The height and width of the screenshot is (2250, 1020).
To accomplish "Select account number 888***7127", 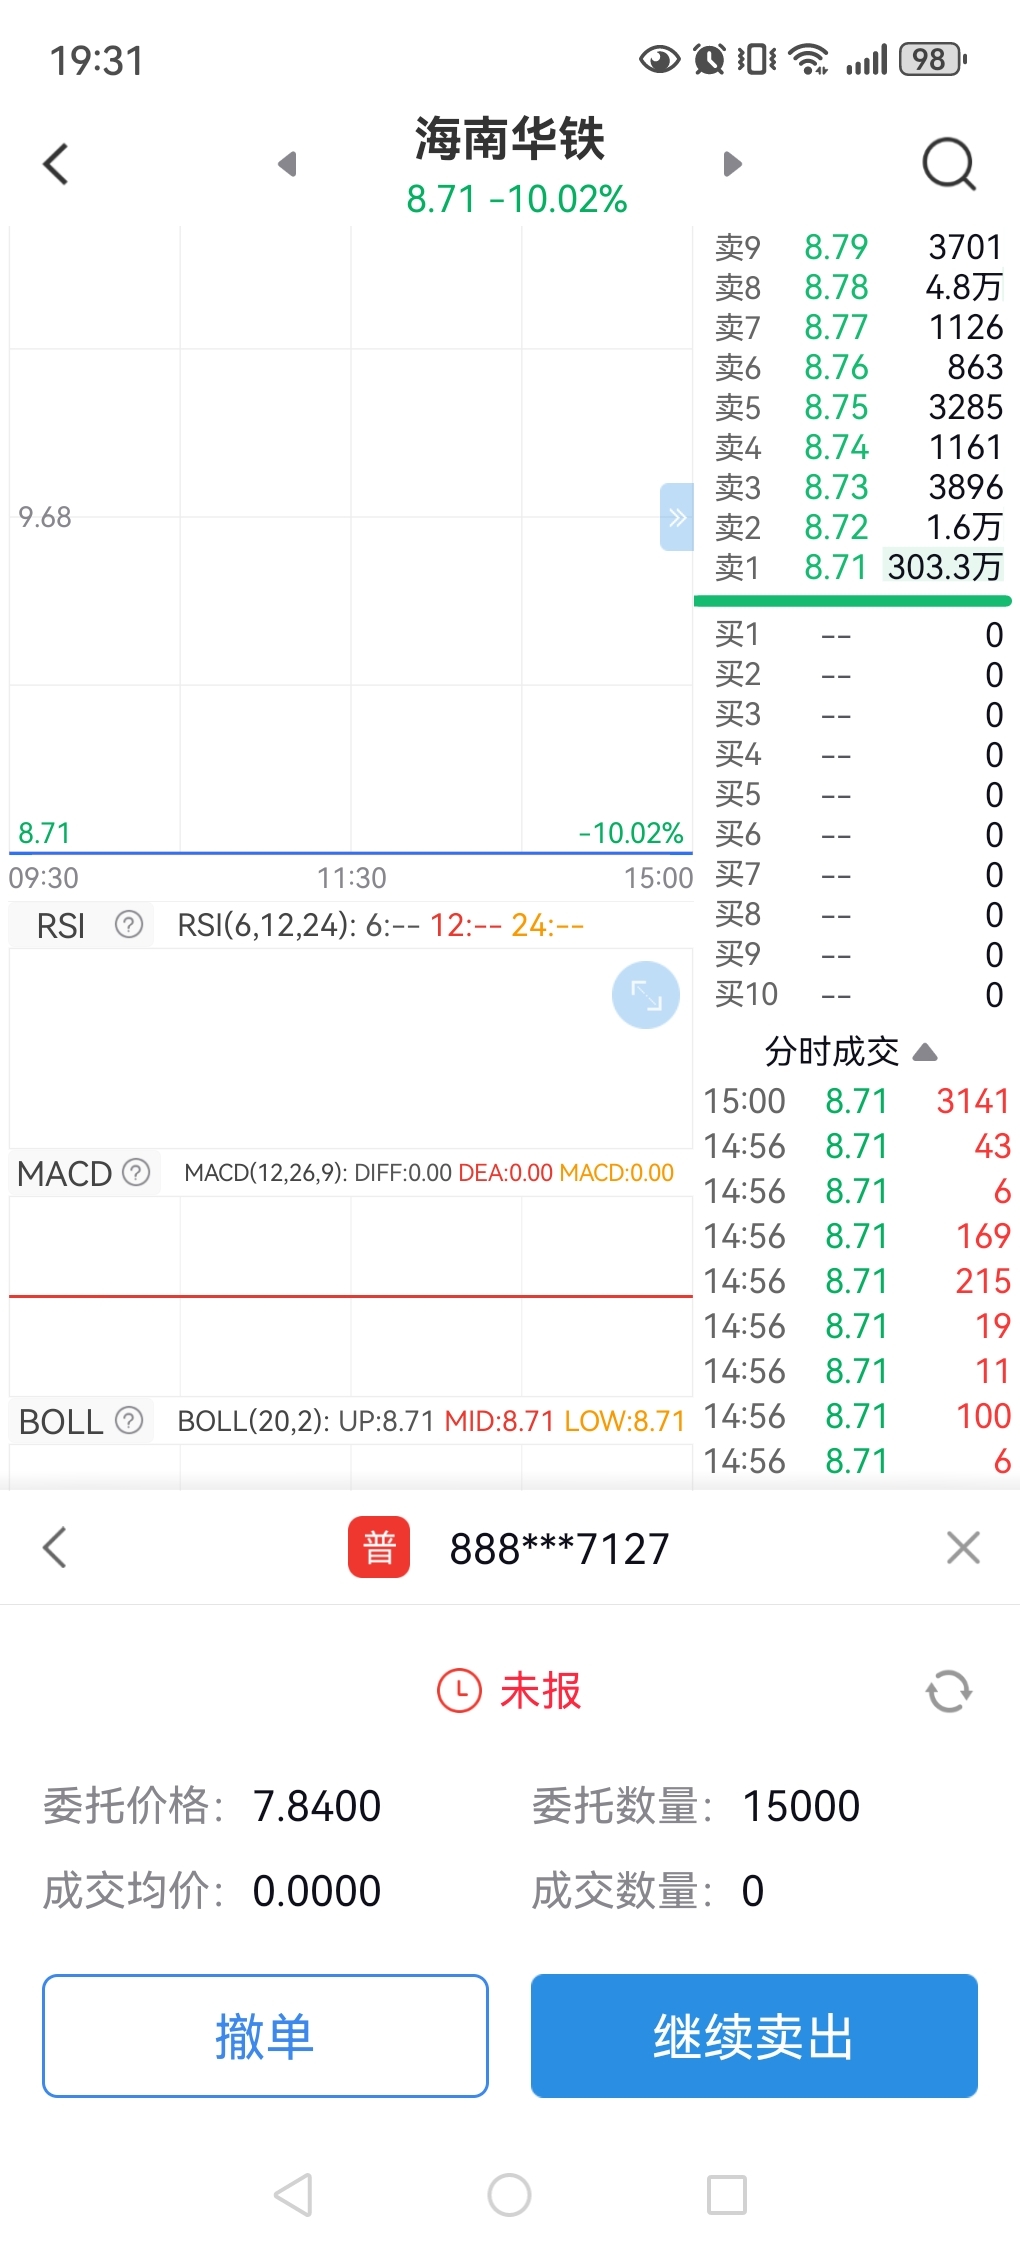I will pyautogui.click(x=559, y=1549).
